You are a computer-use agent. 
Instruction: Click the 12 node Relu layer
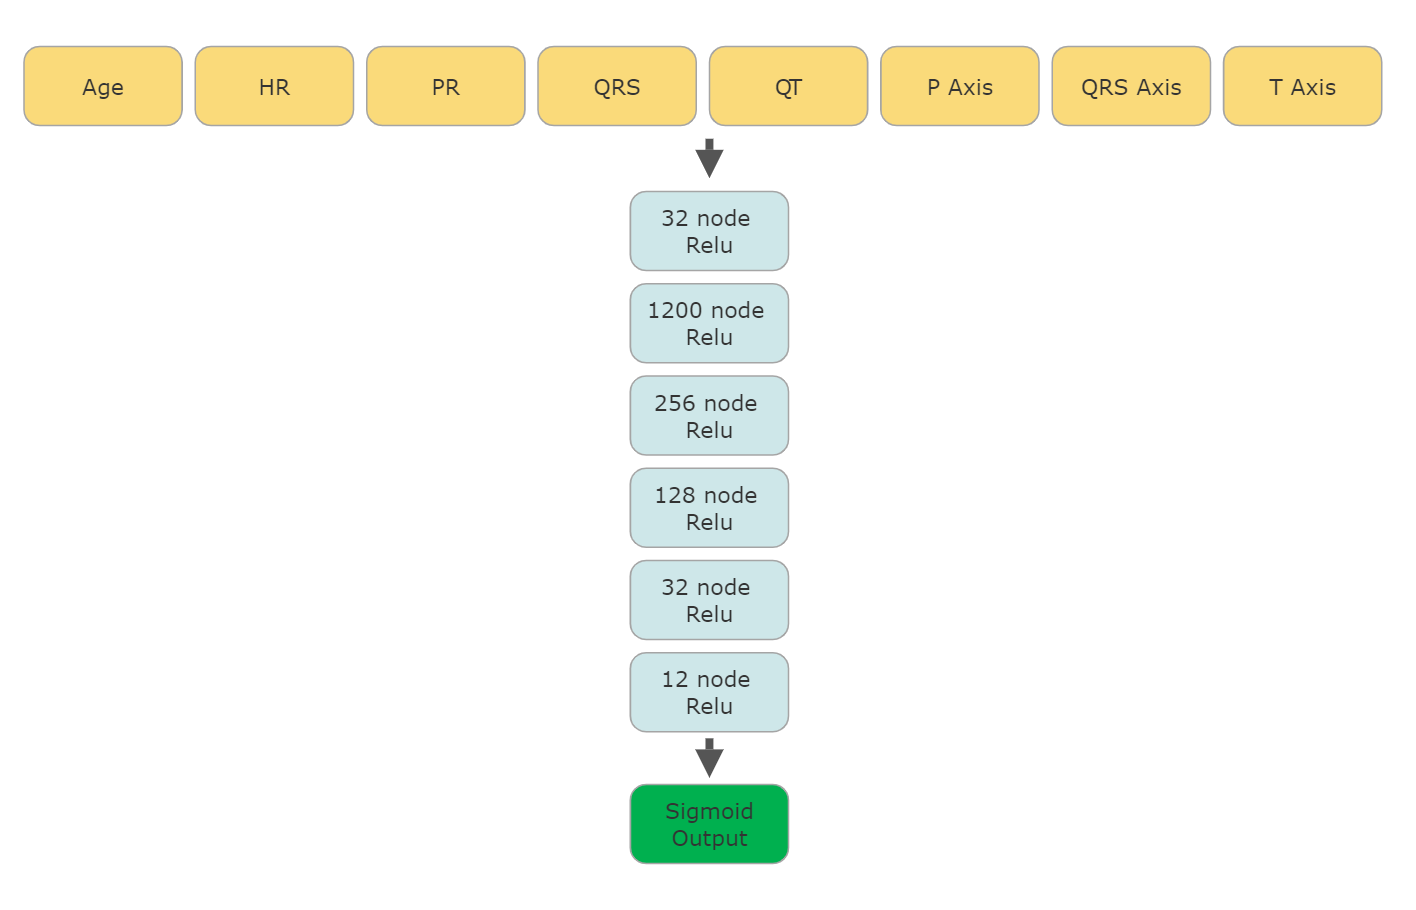coord(709,691)
